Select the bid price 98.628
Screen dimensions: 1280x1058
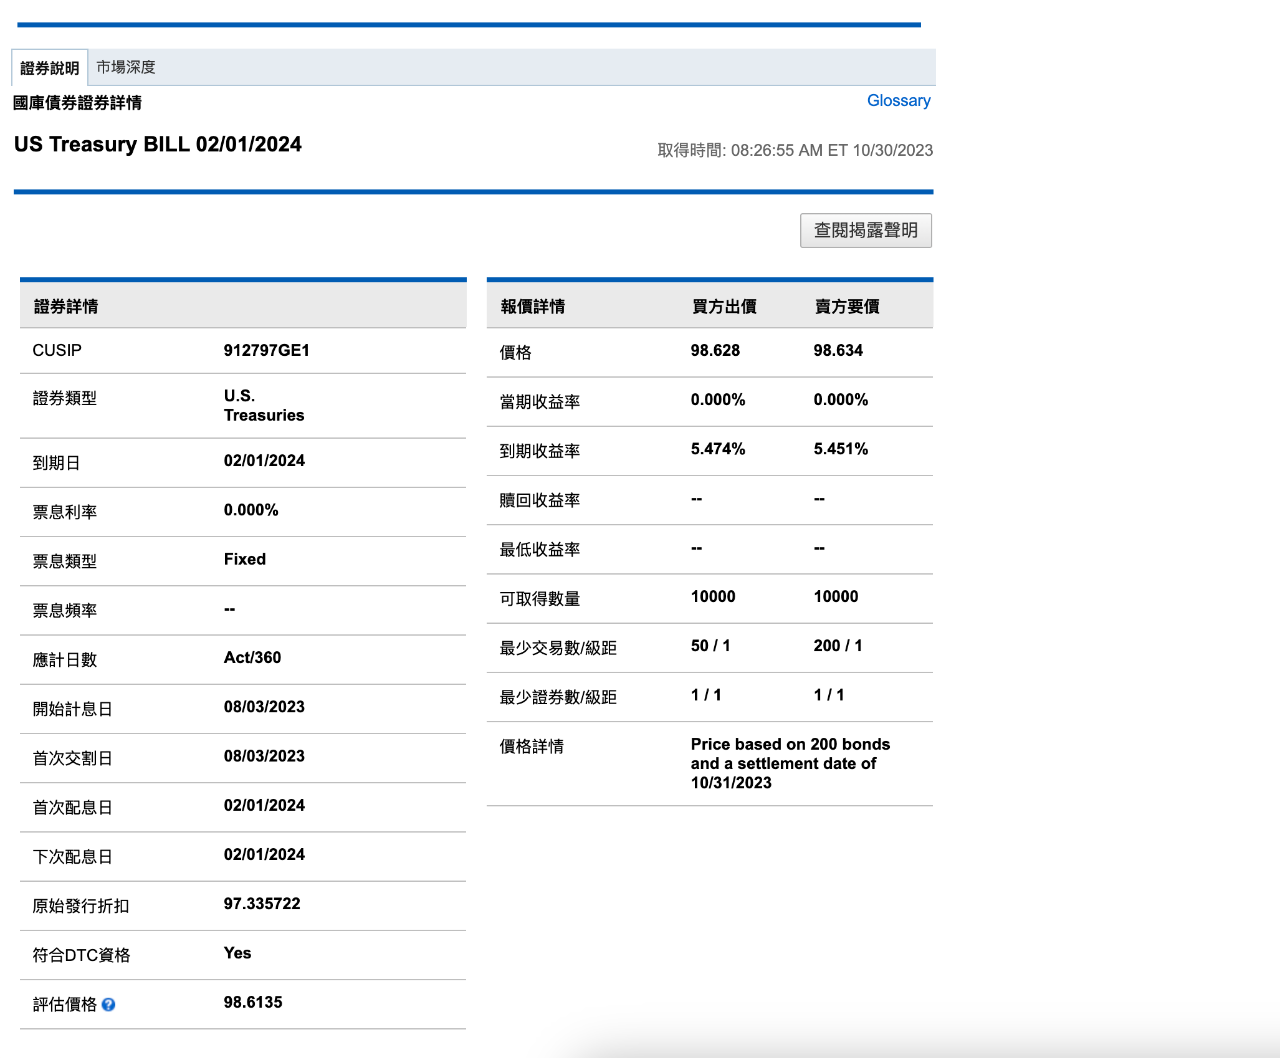tap(714, 350)
